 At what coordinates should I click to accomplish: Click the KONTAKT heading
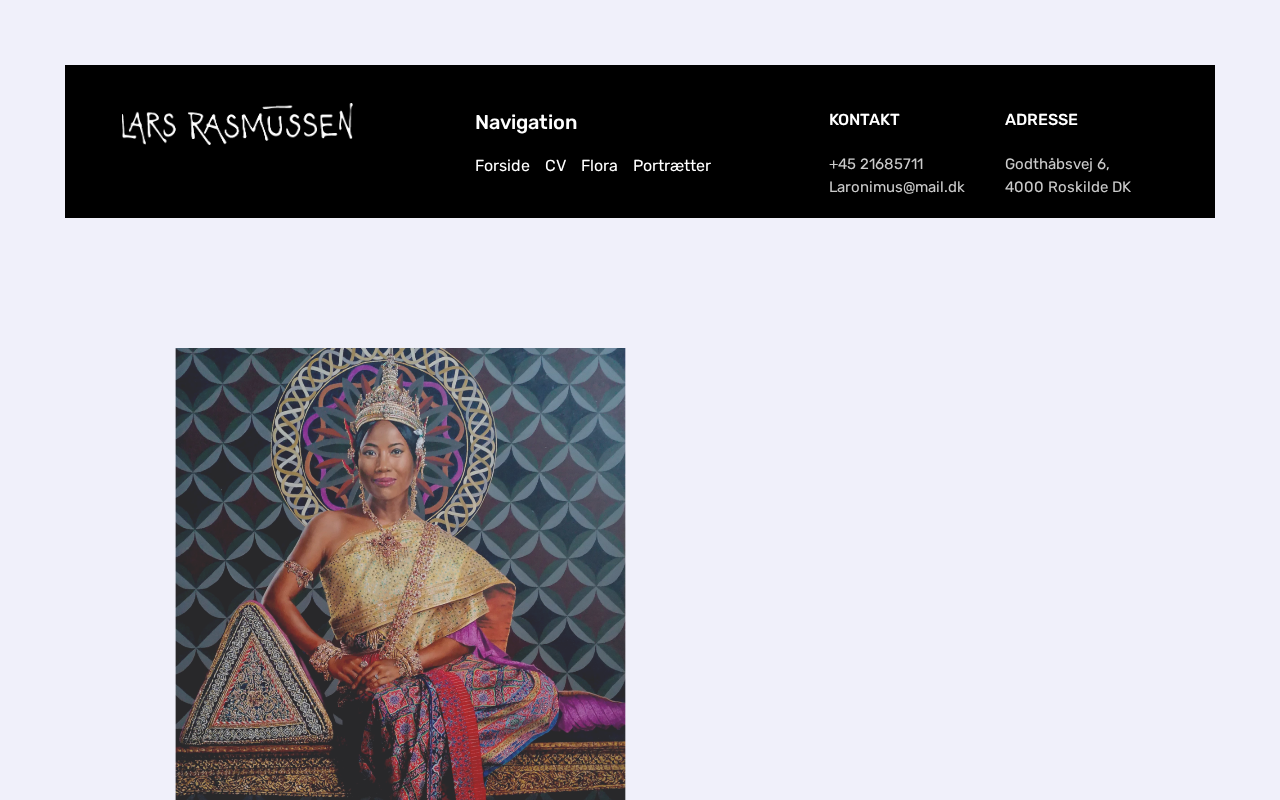[864, 120]
